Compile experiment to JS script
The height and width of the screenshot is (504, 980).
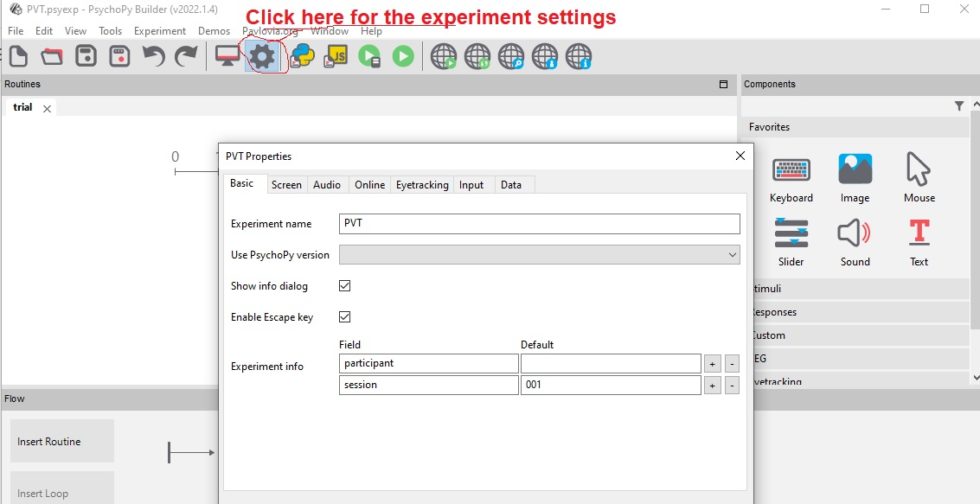click(x=336, y=56)
